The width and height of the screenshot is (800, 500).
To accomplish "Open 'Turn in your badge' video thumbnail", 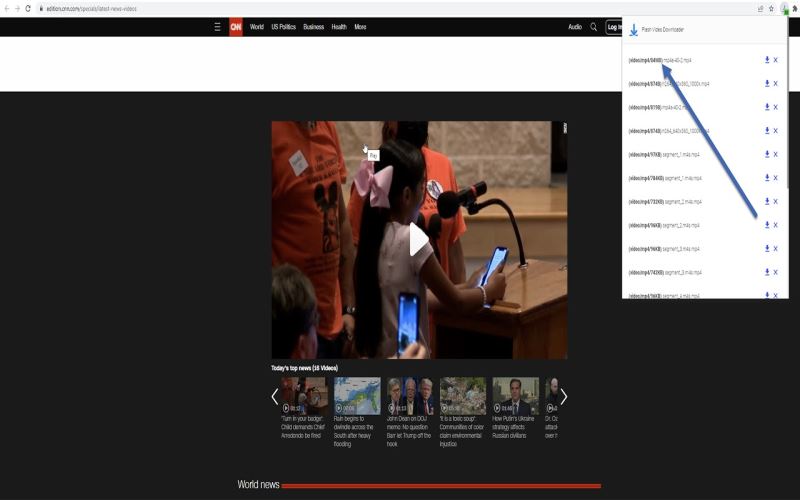I will click(x=304, y=395).
